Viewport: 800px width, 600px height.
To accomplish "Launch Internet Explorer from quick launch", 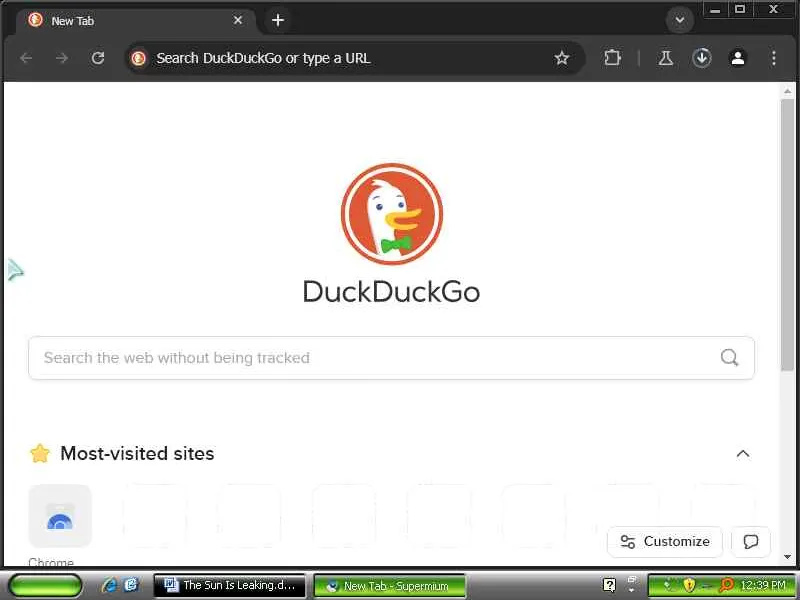I will pyautogui.click(x=109, y=585).
